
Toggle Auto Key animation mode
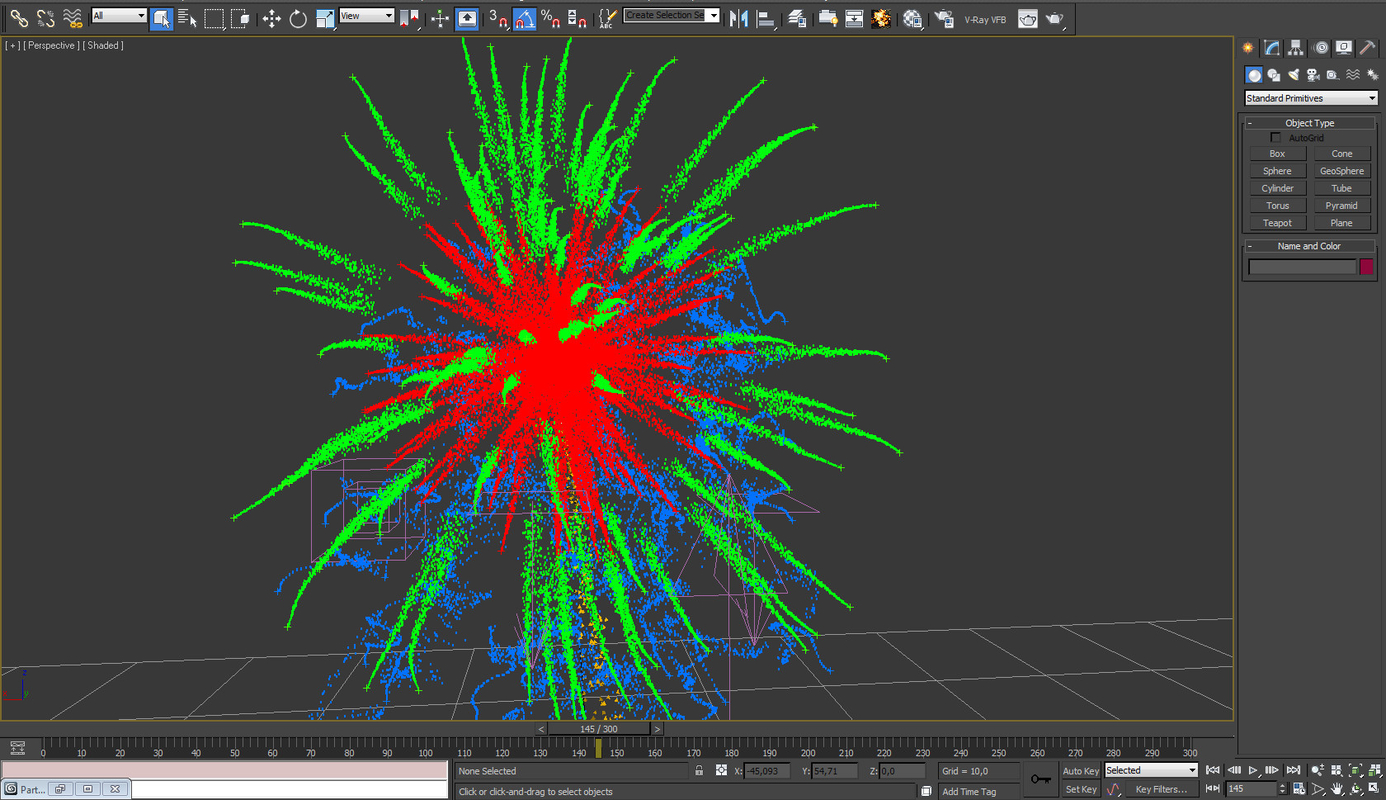tap(1080, 770)
